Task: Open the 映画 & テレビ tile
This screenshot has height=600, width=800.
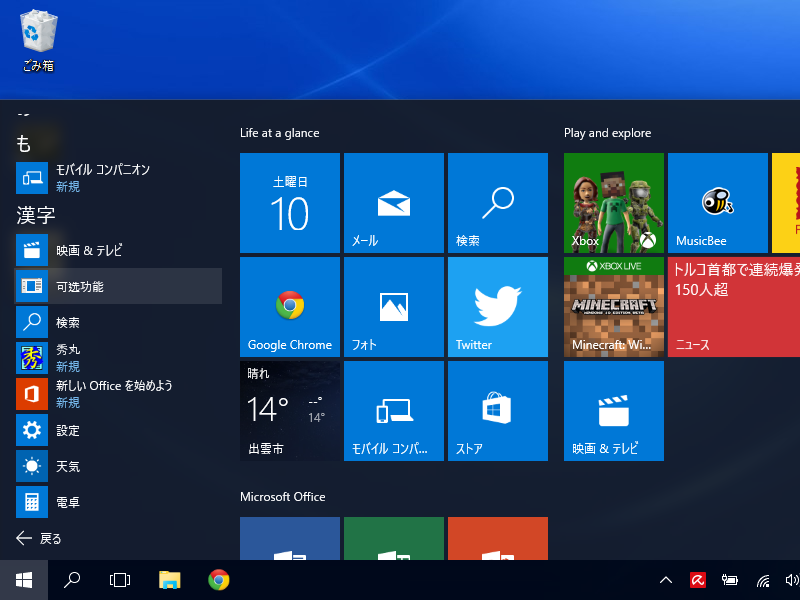Action: [x=614, y=411]
